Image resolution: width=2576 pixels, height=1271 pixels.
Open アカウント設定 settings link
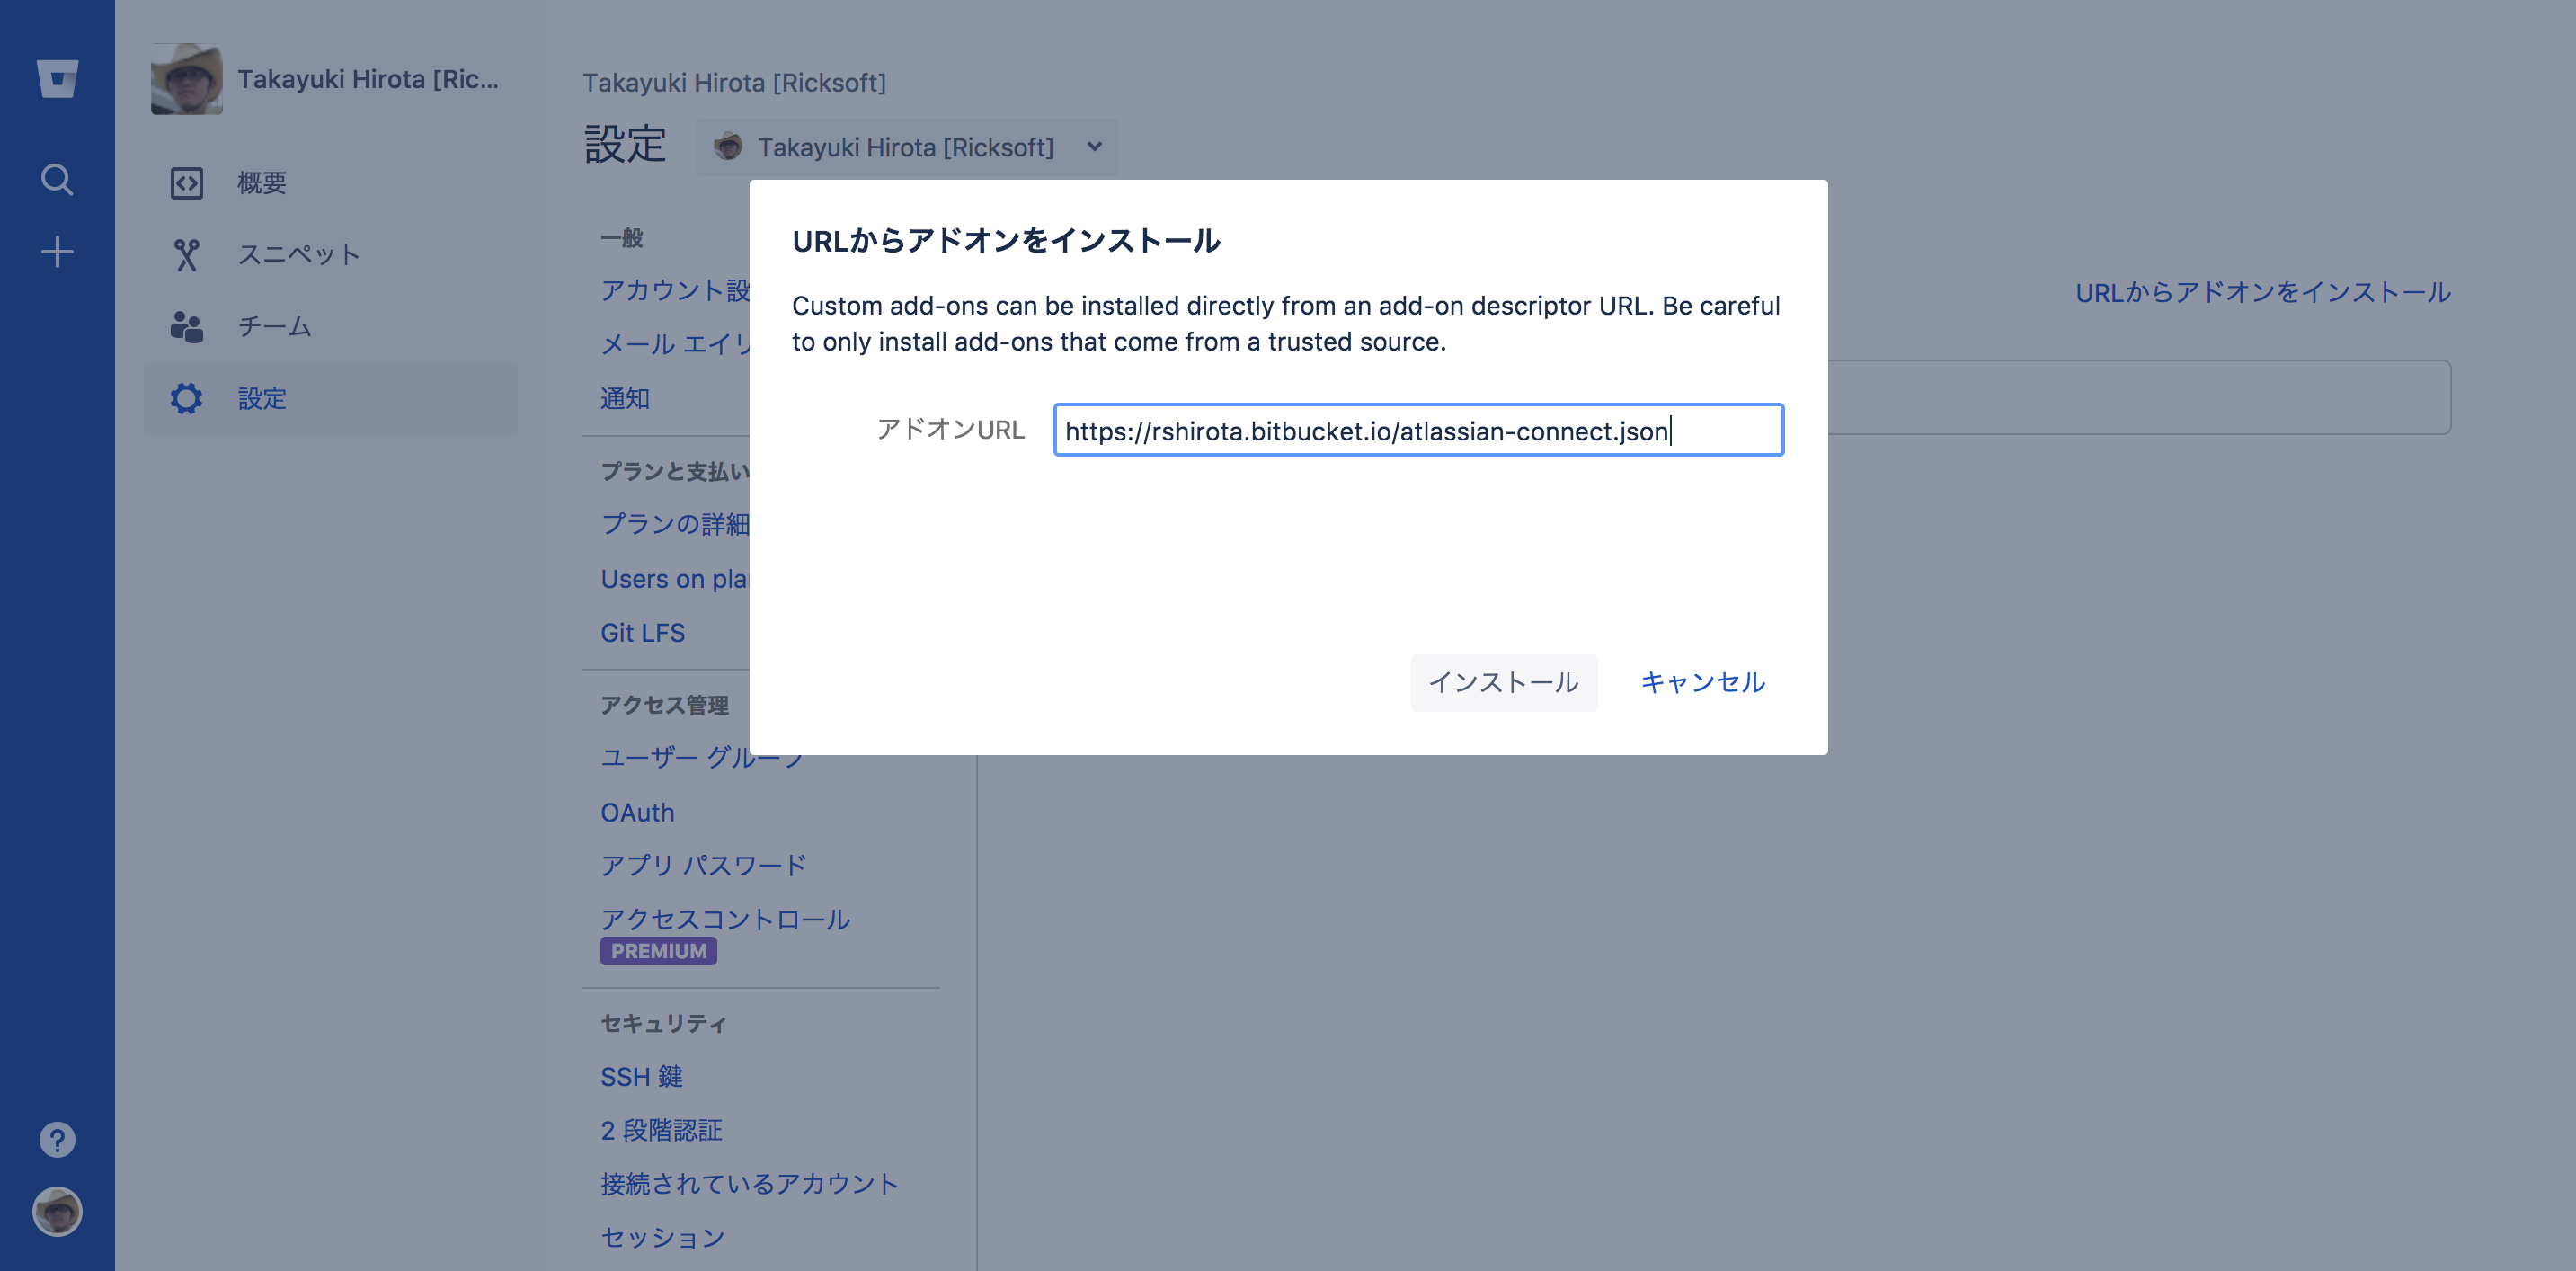(x=675, y=290)
